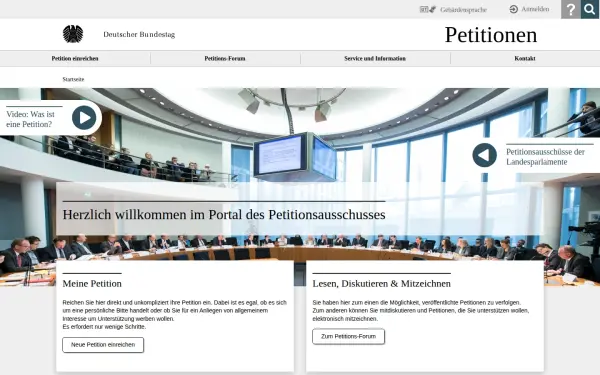
Task: Open the help question mark icon
Action: tap(571, 9)
